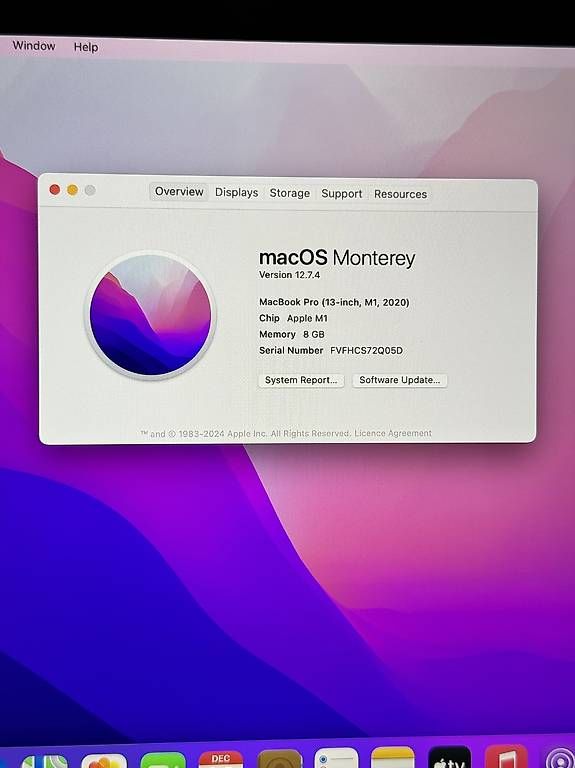The image size is (575, 768).
Task: Open the Resources tab
Action: point(400,194)
